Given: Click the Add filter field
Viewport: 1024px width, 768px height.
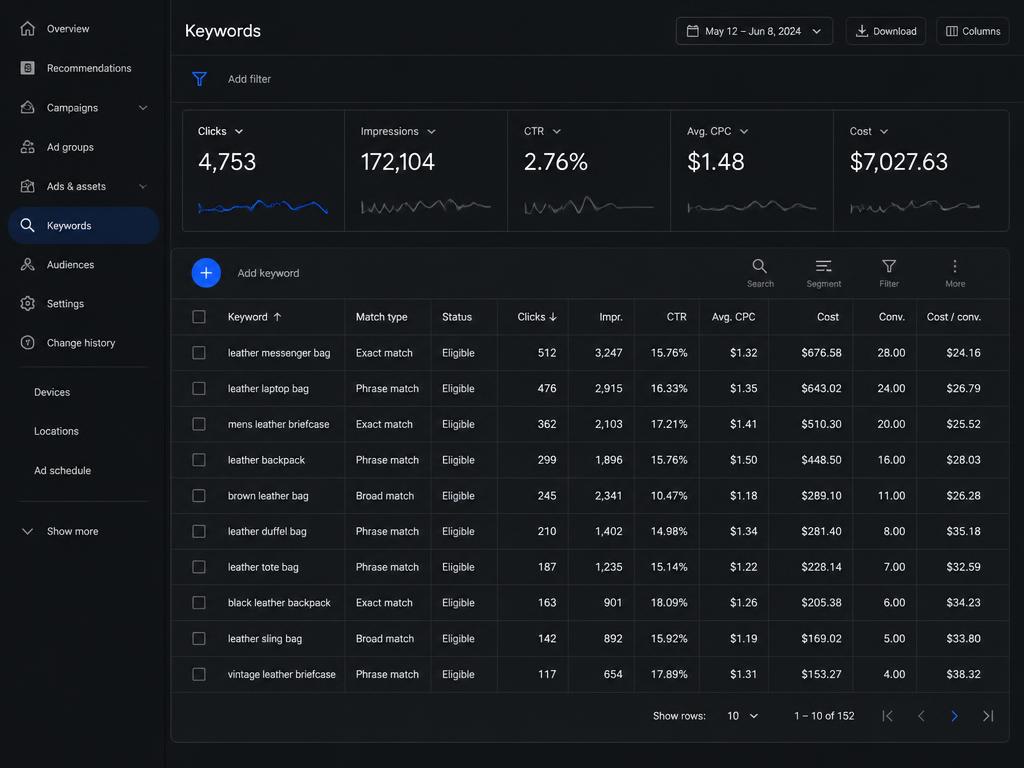Looking at the screenshot, I should (x=249, y=79).
